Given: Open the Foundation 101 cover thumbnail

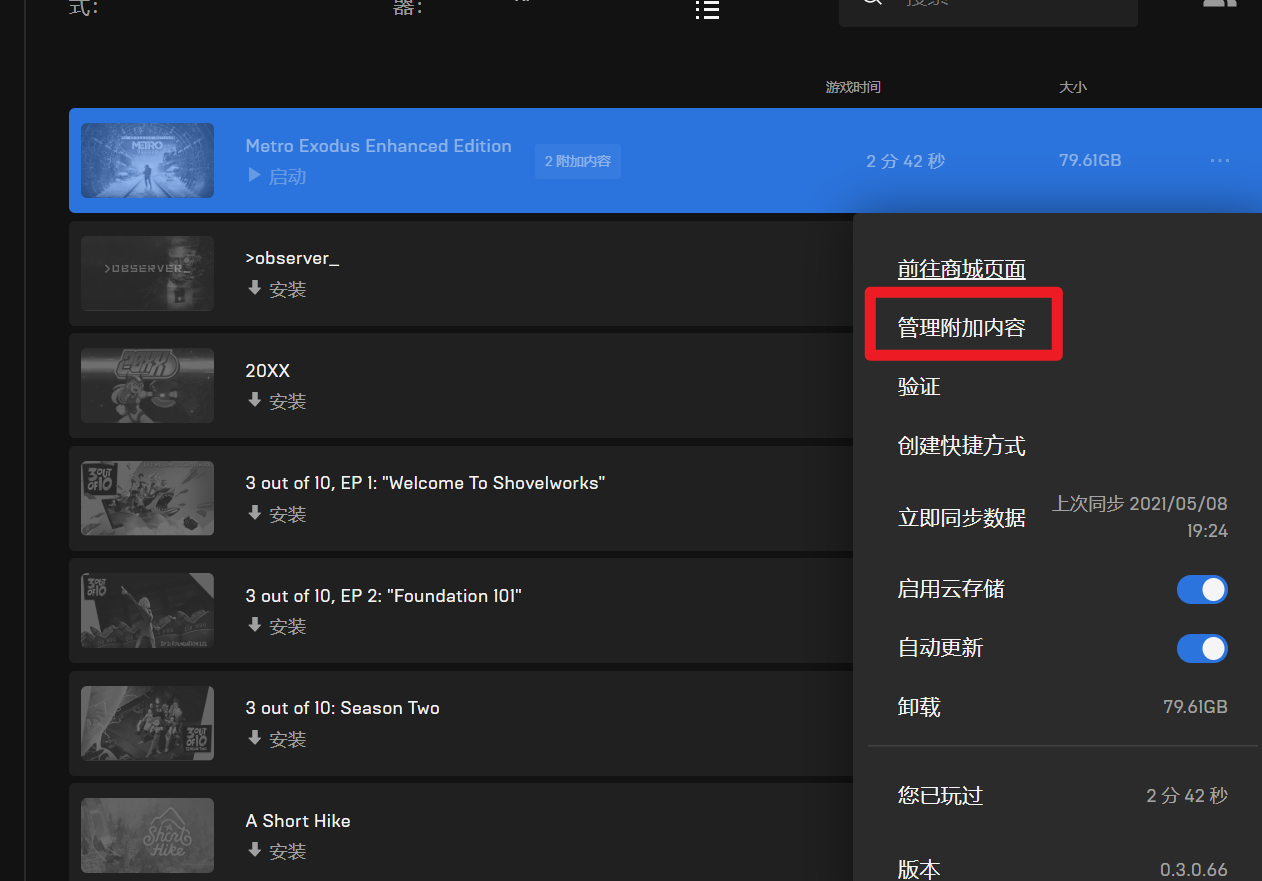Looking at the screenshot, I should (147, 610).
